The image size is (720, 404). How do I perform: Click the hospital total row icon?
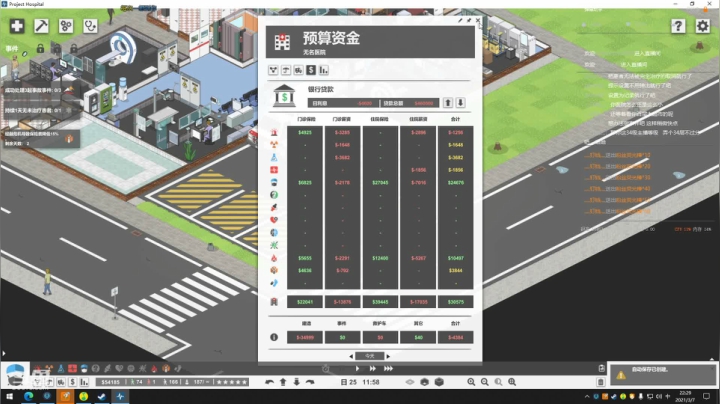click(274, 302)
